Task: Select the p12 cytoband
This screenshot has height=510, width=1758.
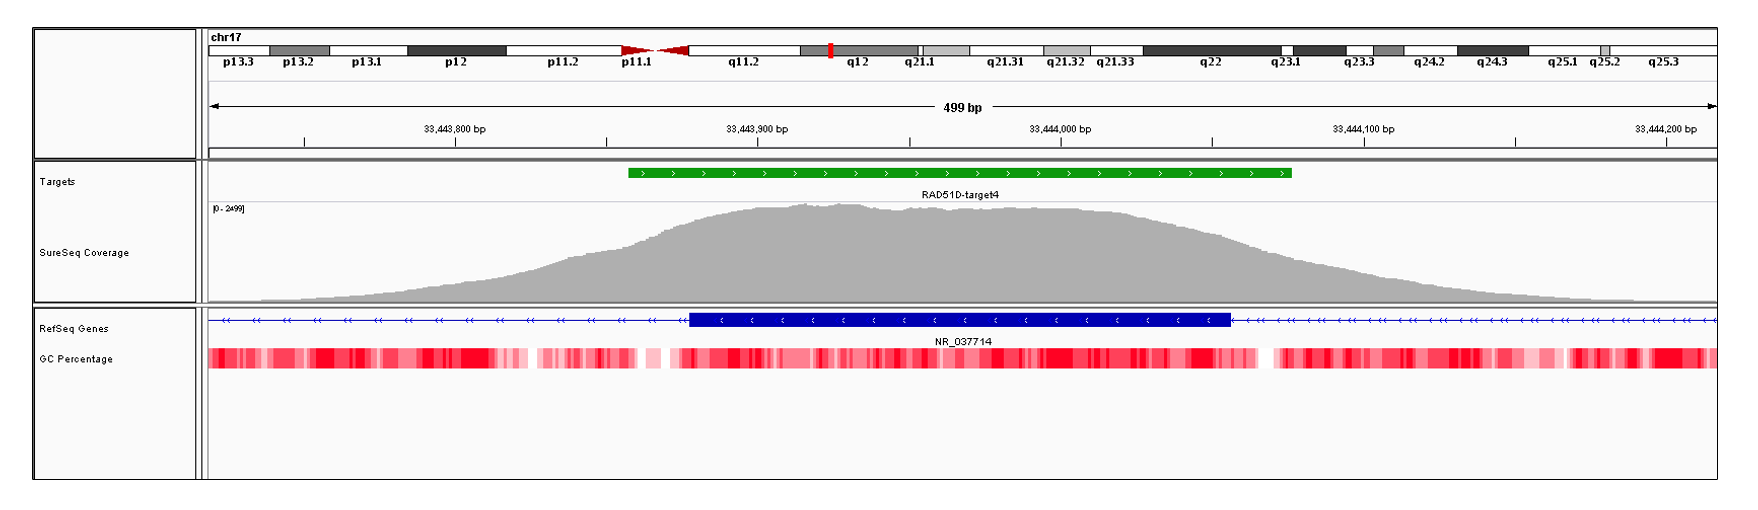Action: point(457,50)
